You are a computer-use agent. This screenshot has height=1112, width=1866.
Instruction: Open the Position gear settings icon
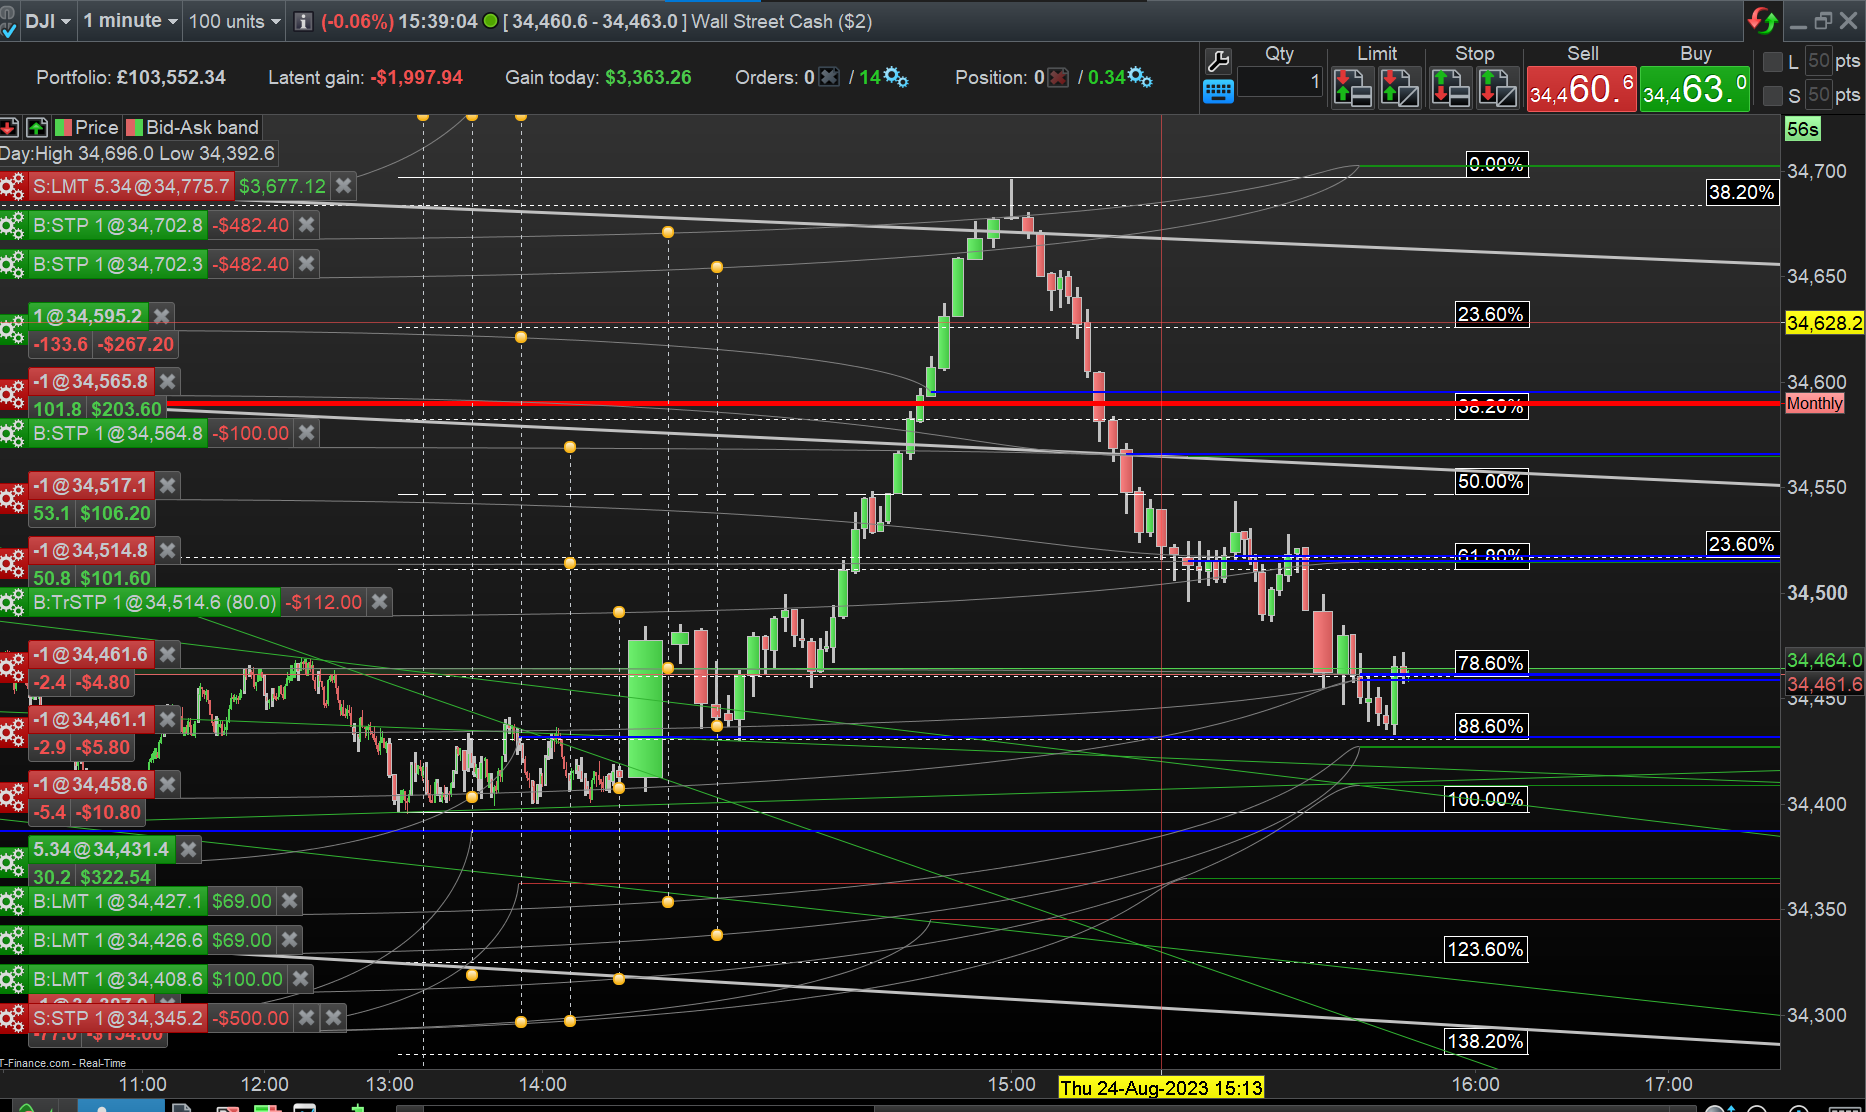pos(1140,77)
